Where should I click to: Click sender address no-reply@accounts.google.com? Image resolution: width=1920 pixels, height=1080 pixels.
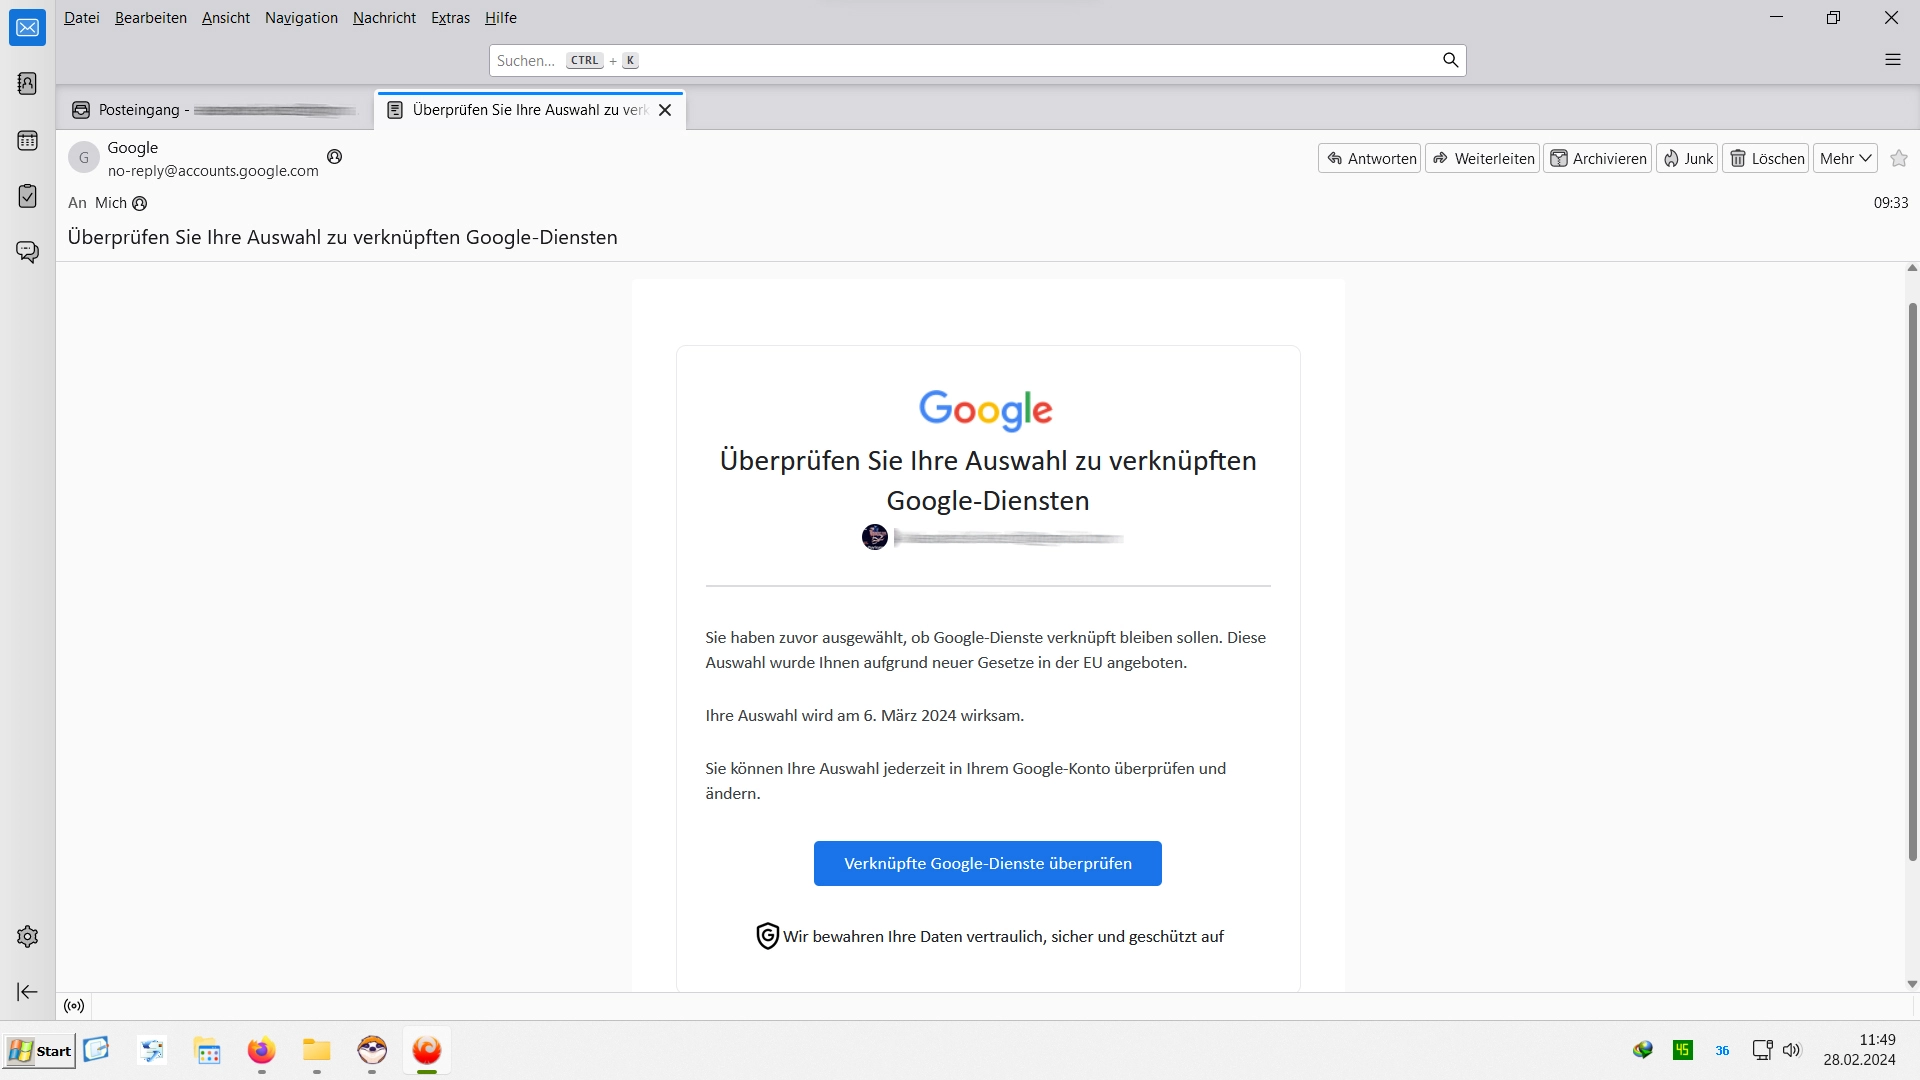[213, 171]
